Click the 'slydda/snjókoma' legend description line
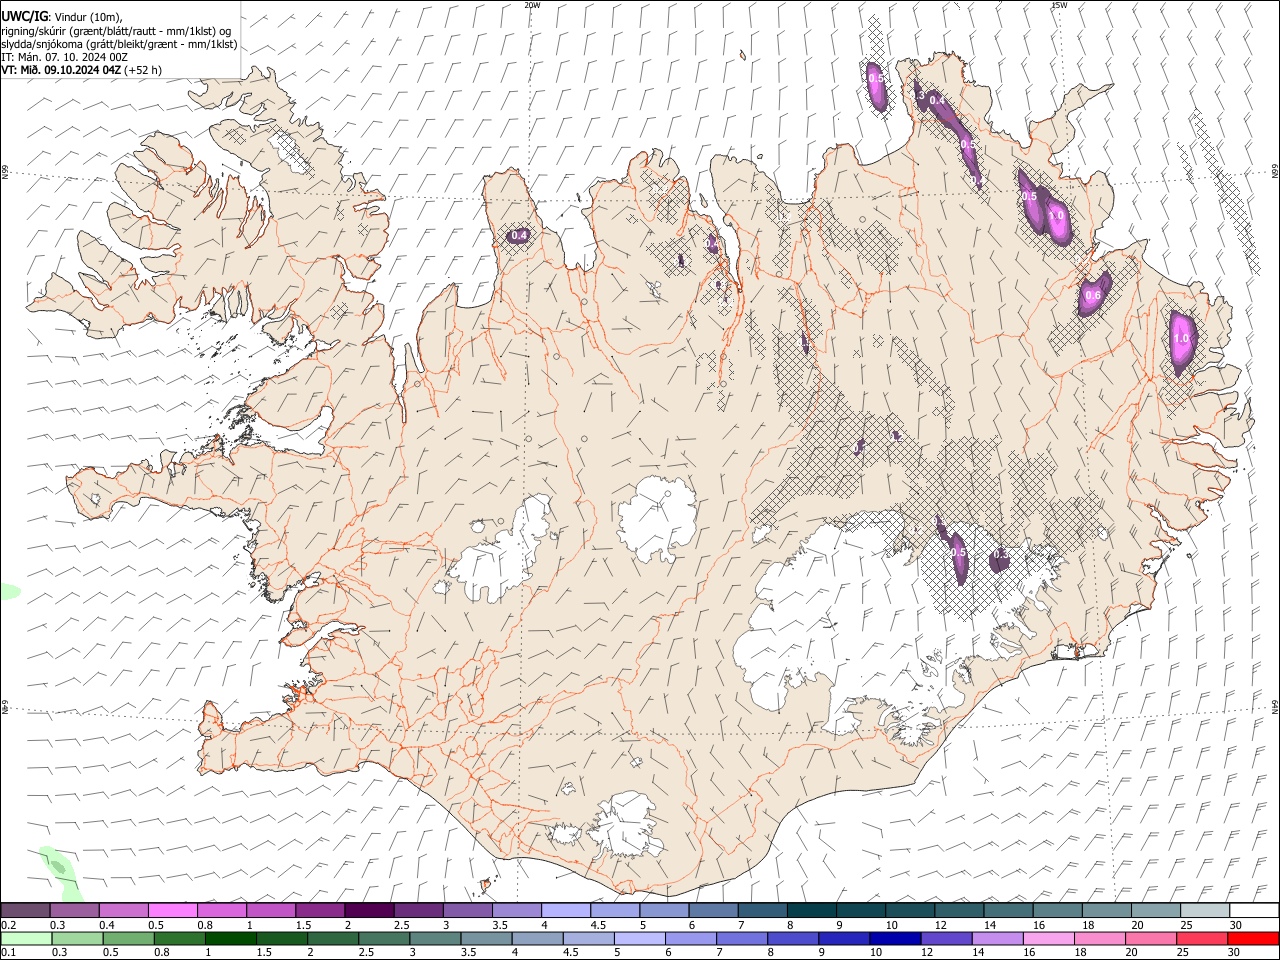Viewport: 1280px width, 960px height. click(119, 44)
